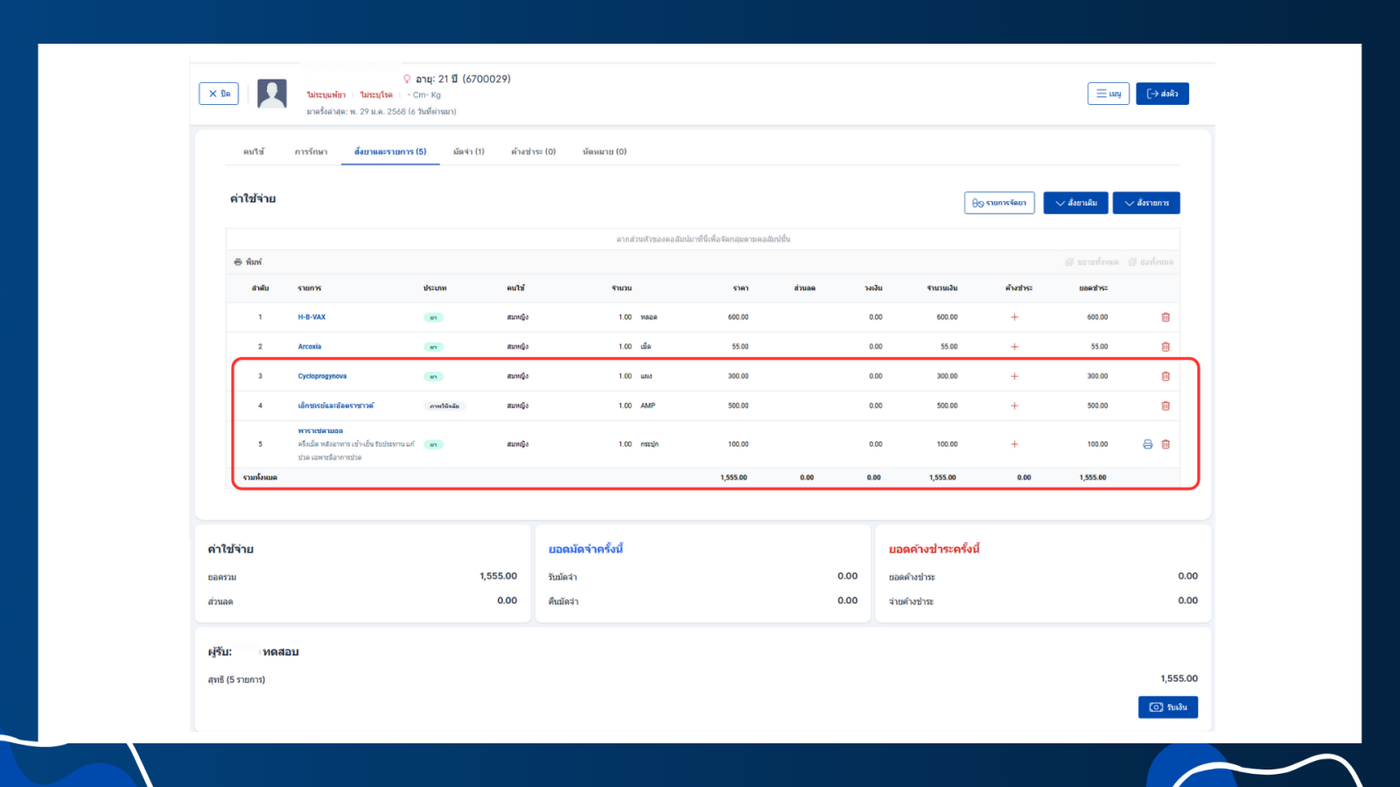Open the Cycloprogynova item link
The image size is (1400, 787).
(322, 377)
